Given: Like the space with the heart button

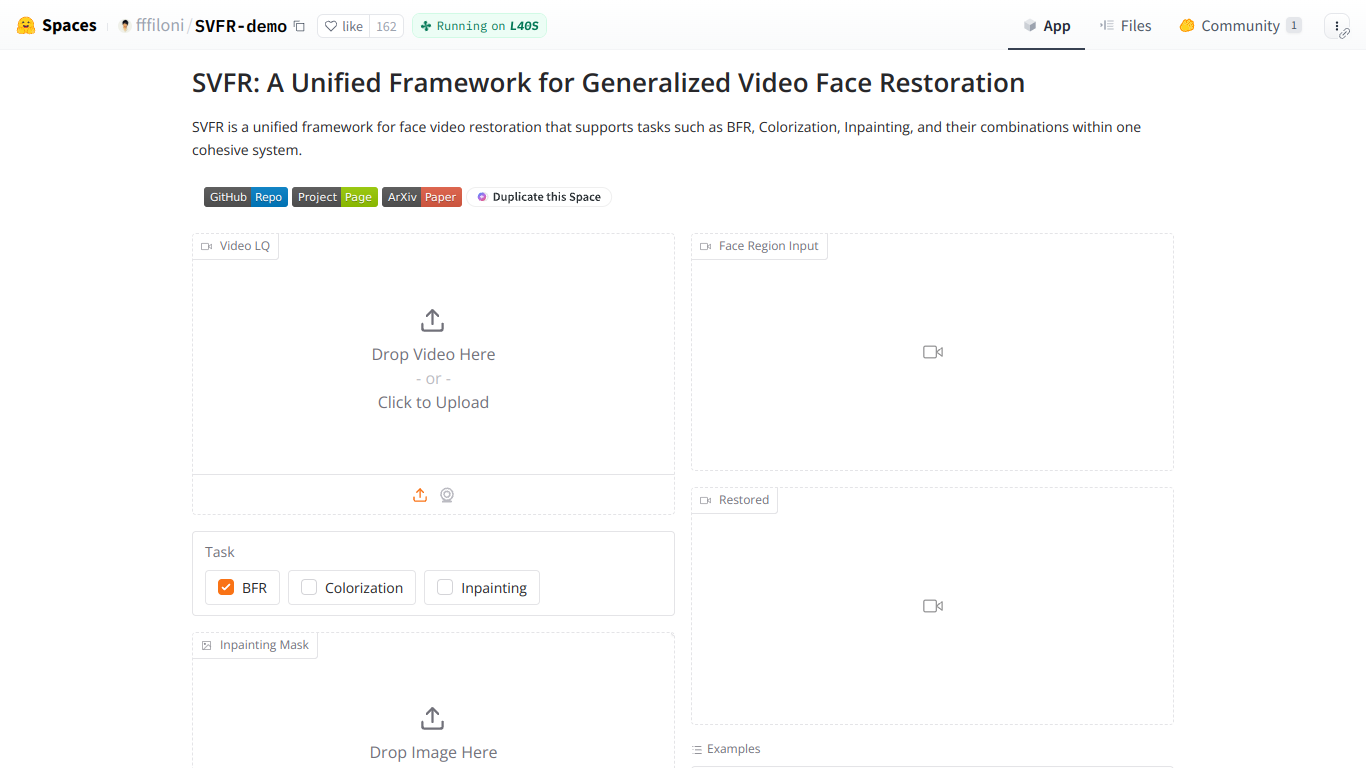Looking at the screenshot, I should point(344,26).
